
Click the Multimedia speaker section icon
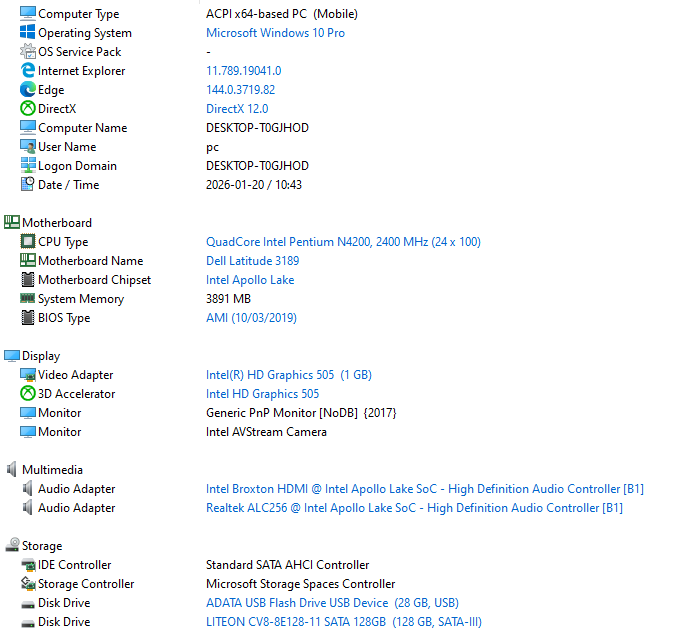[x=12, y=470]
